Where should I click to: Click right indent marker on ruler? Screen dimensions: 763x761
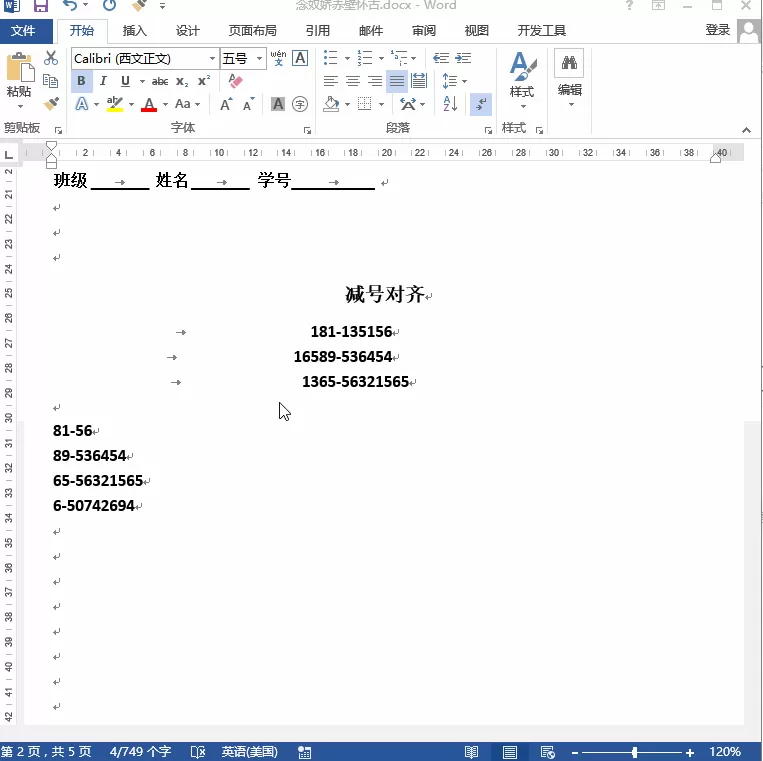point(715,158)
